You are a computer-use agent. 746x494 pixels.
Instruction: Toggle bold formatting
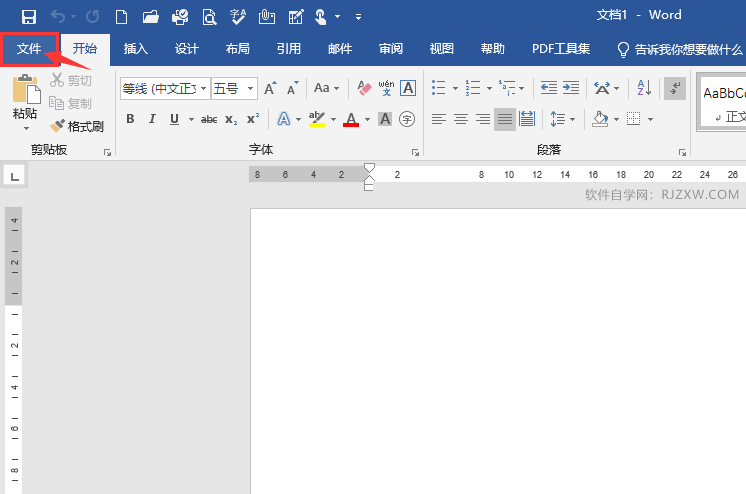(130, 119)
